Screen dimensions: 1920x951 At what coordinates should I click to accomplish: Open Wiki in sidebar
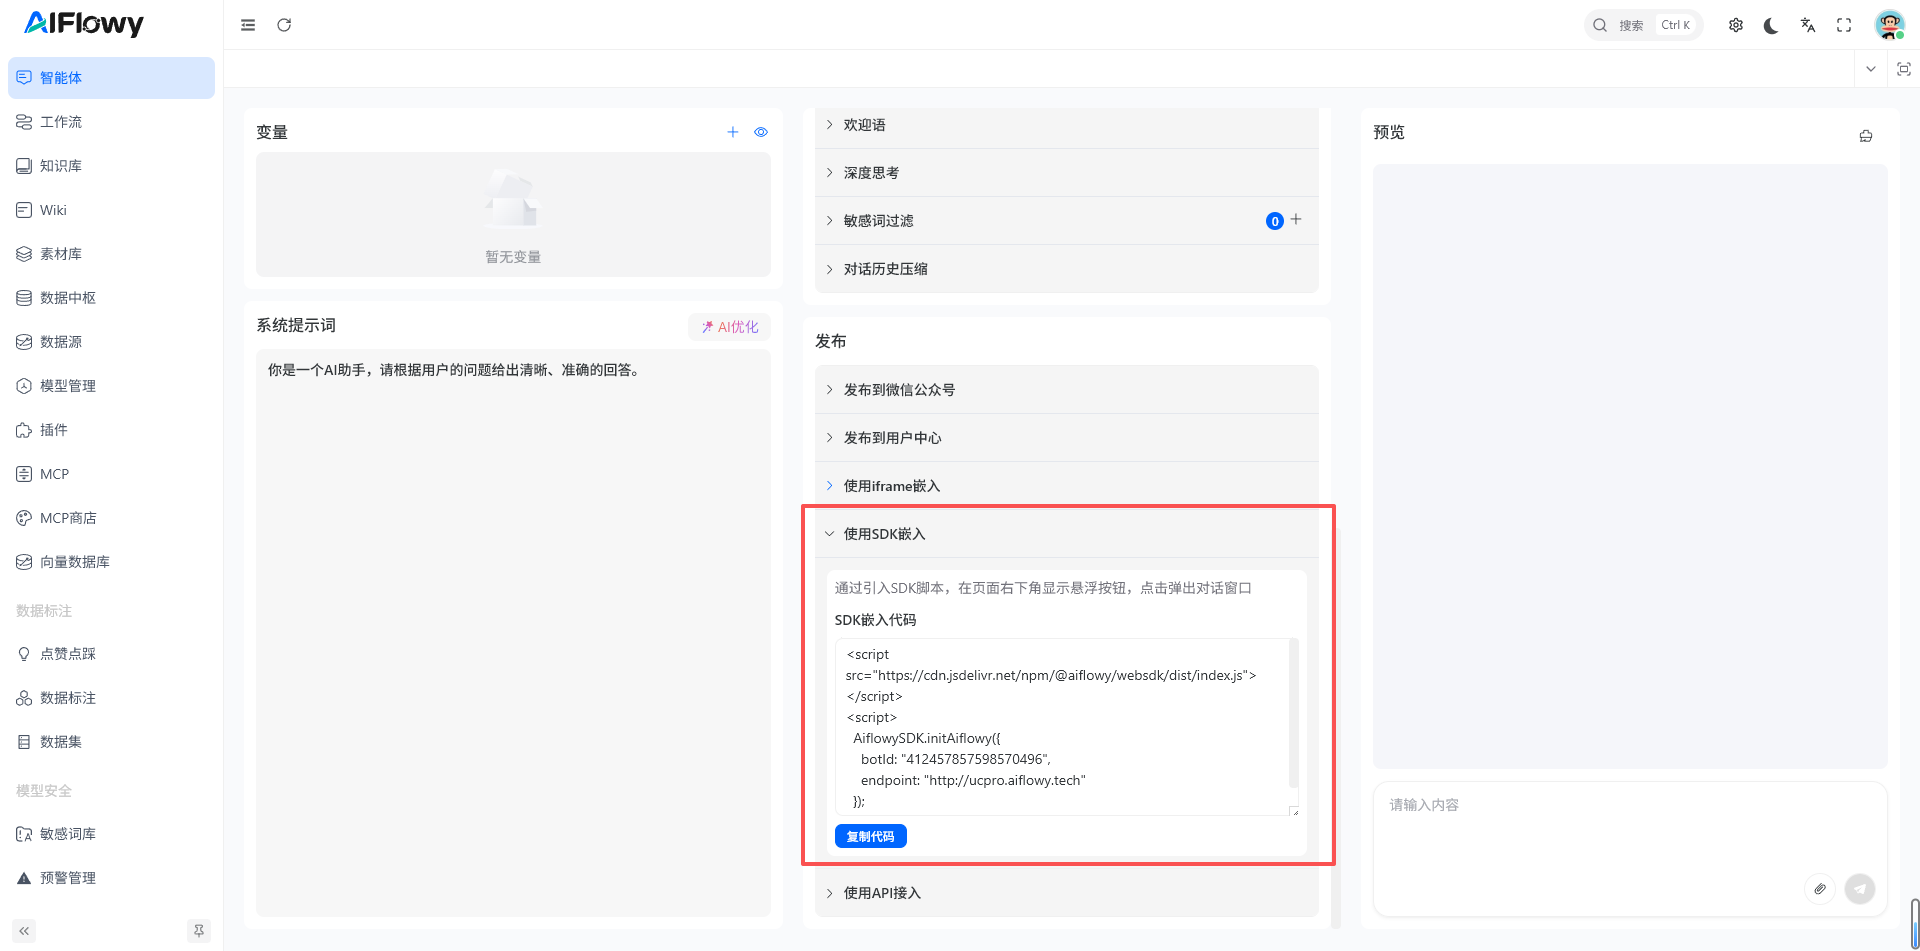(111, 210)
